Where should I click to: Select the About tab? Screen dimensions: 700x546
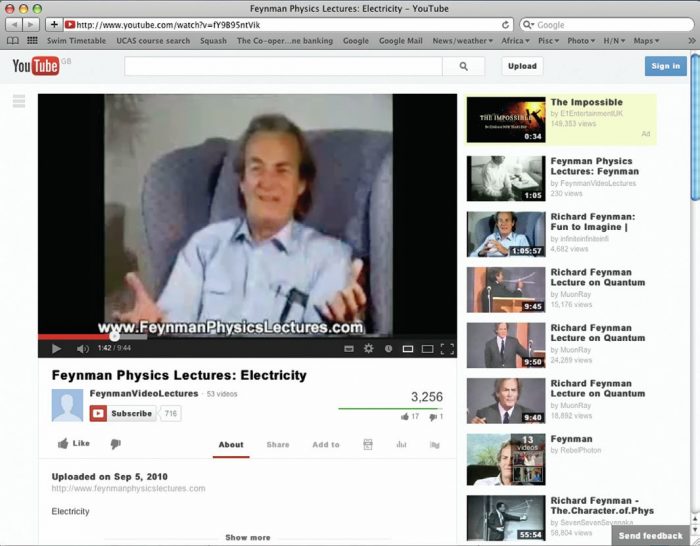(231, 445)
